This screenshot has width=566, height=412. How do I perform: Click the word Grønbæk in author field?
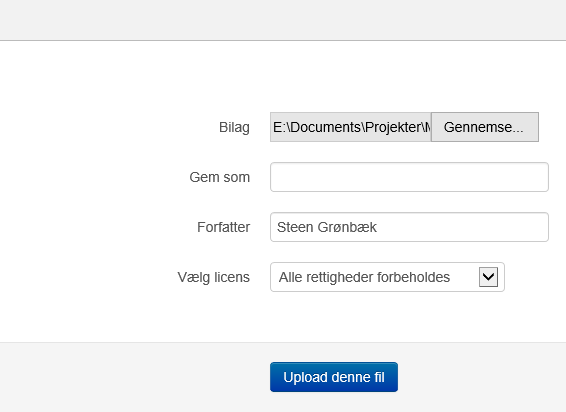point(347,227)
